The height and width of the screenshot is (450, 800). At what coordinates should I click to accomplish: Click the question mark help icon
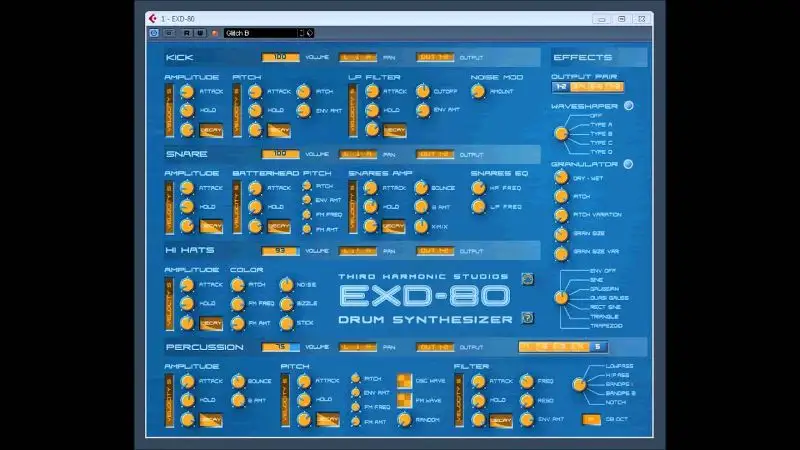[528, 318]
